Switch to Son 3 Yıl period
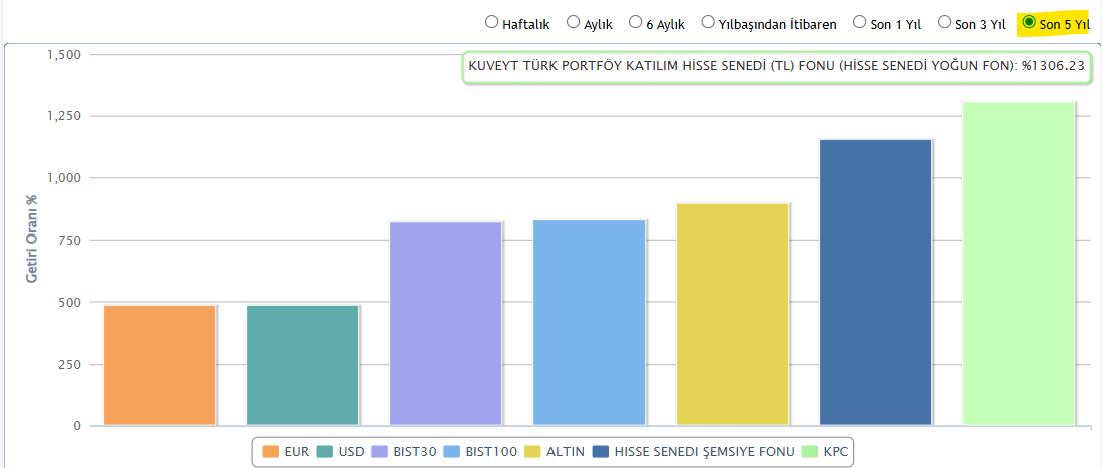The image size is (1102, 468). (944, 22)
